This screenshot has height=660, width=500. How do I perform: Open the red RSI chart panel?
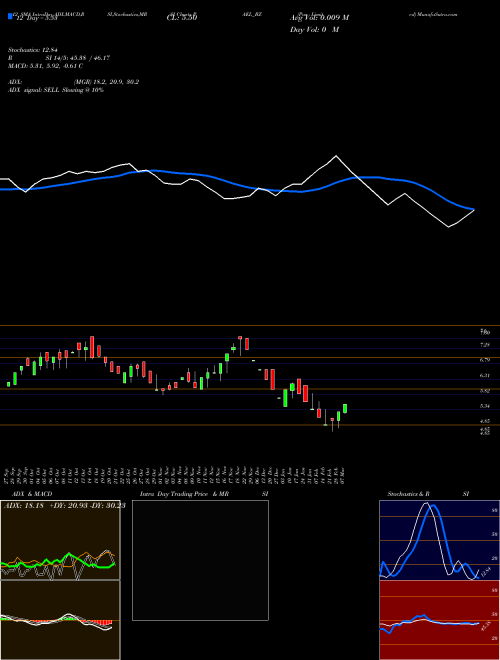pos(439,620)
